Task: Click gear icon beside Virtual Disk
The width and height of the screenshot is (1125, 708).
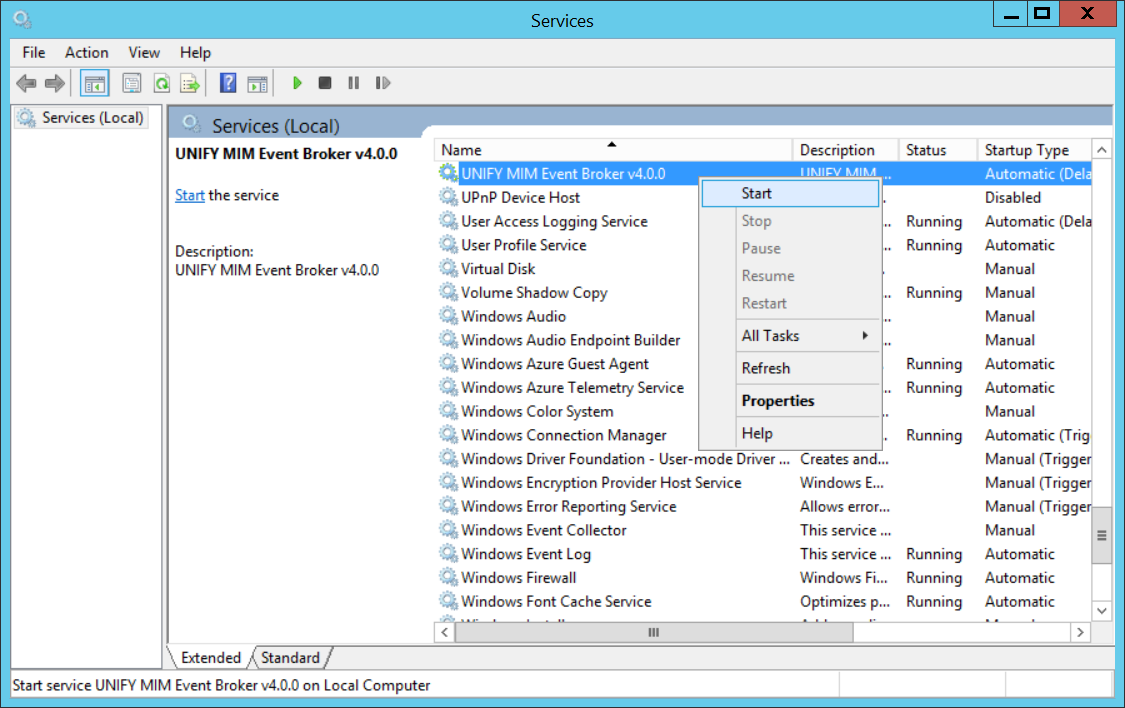Action: (448, 268)
